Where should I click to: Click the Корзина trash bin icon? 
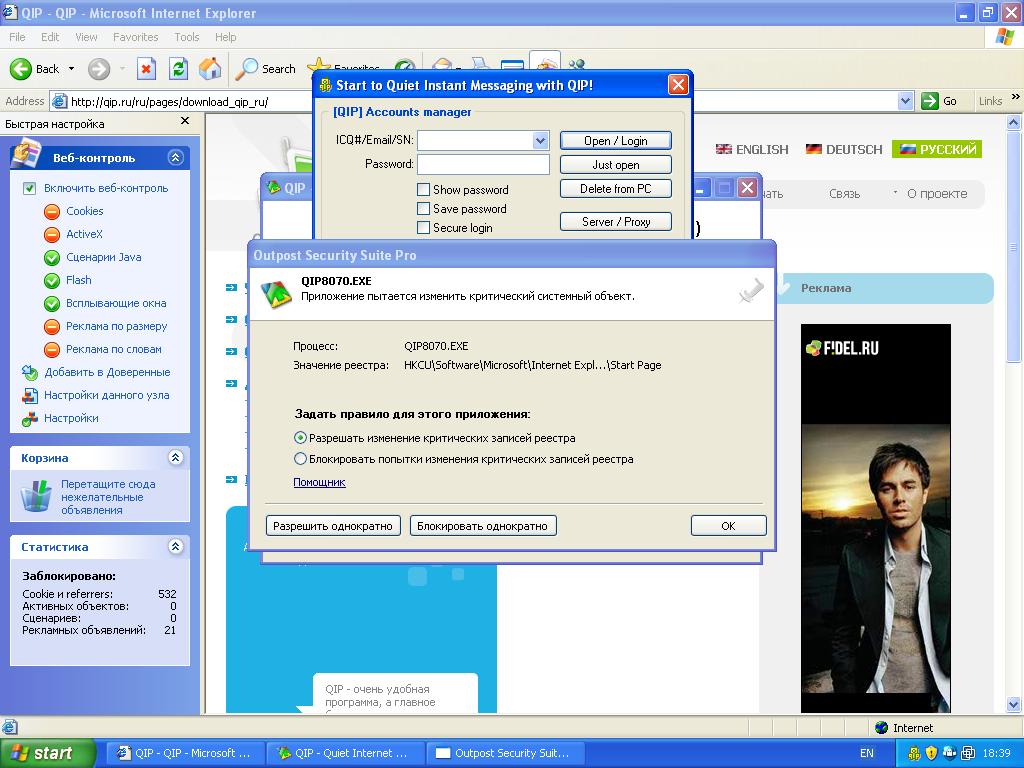pos(36,496)
